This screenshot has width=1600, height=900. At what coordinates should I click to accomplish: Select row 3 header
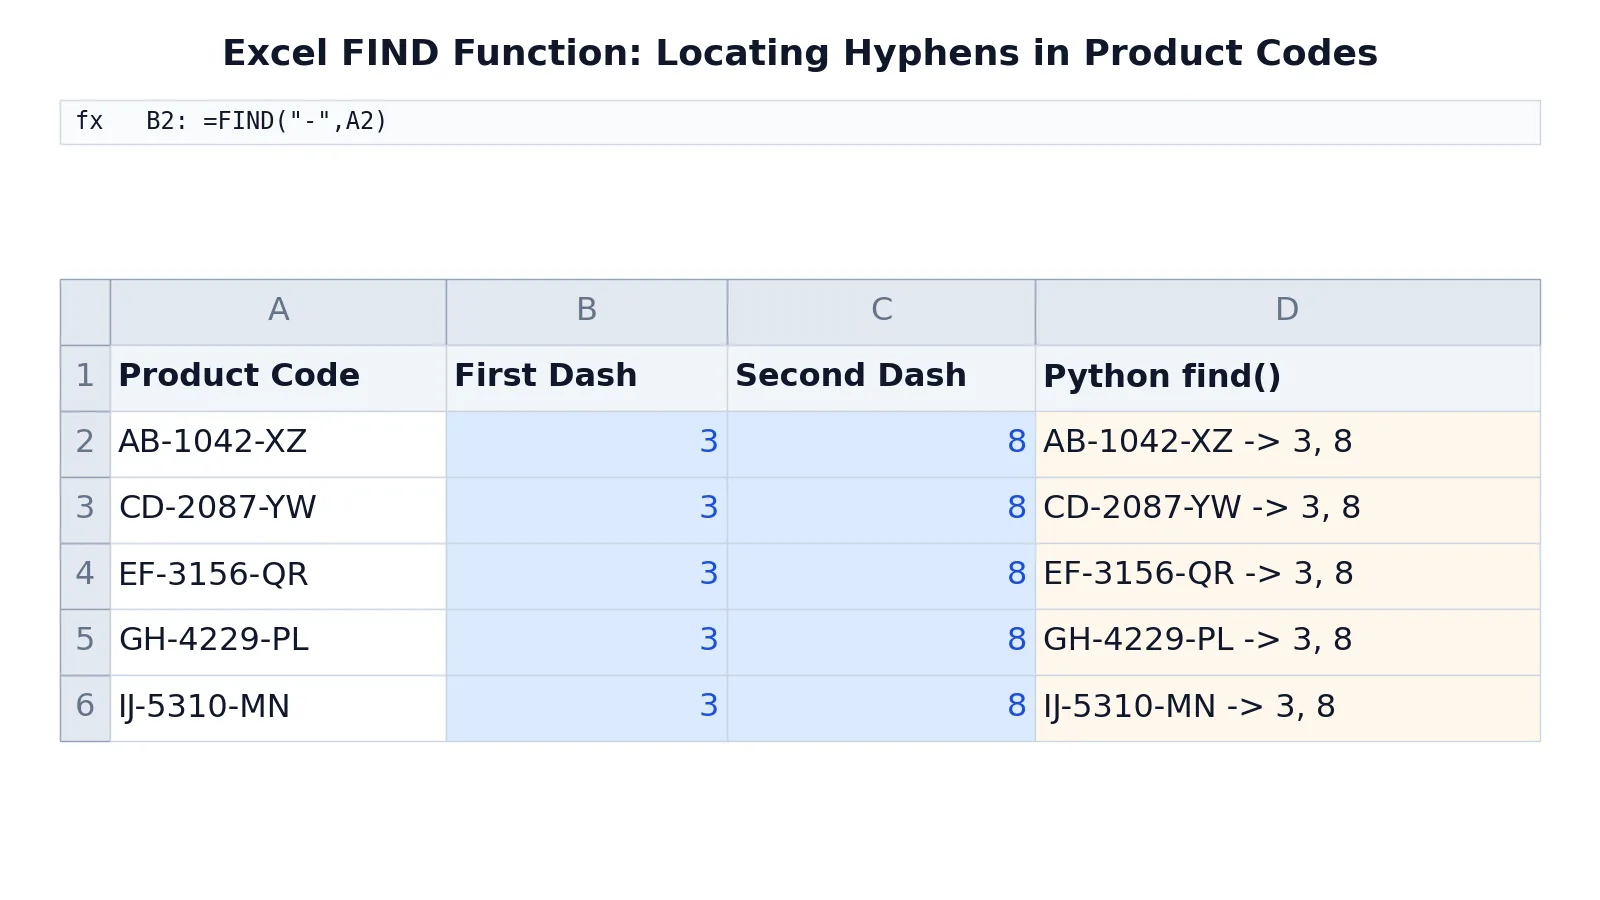[85, 510]
